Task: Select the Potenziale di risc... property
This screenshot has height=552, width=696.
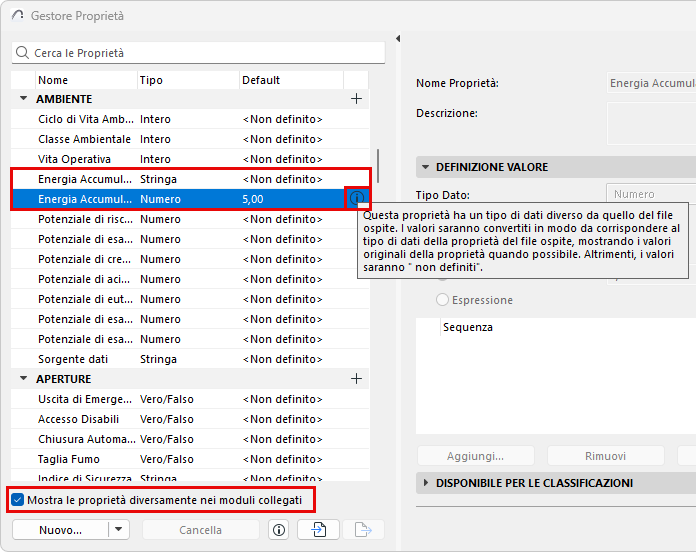Action: click(x=190, y=219)
